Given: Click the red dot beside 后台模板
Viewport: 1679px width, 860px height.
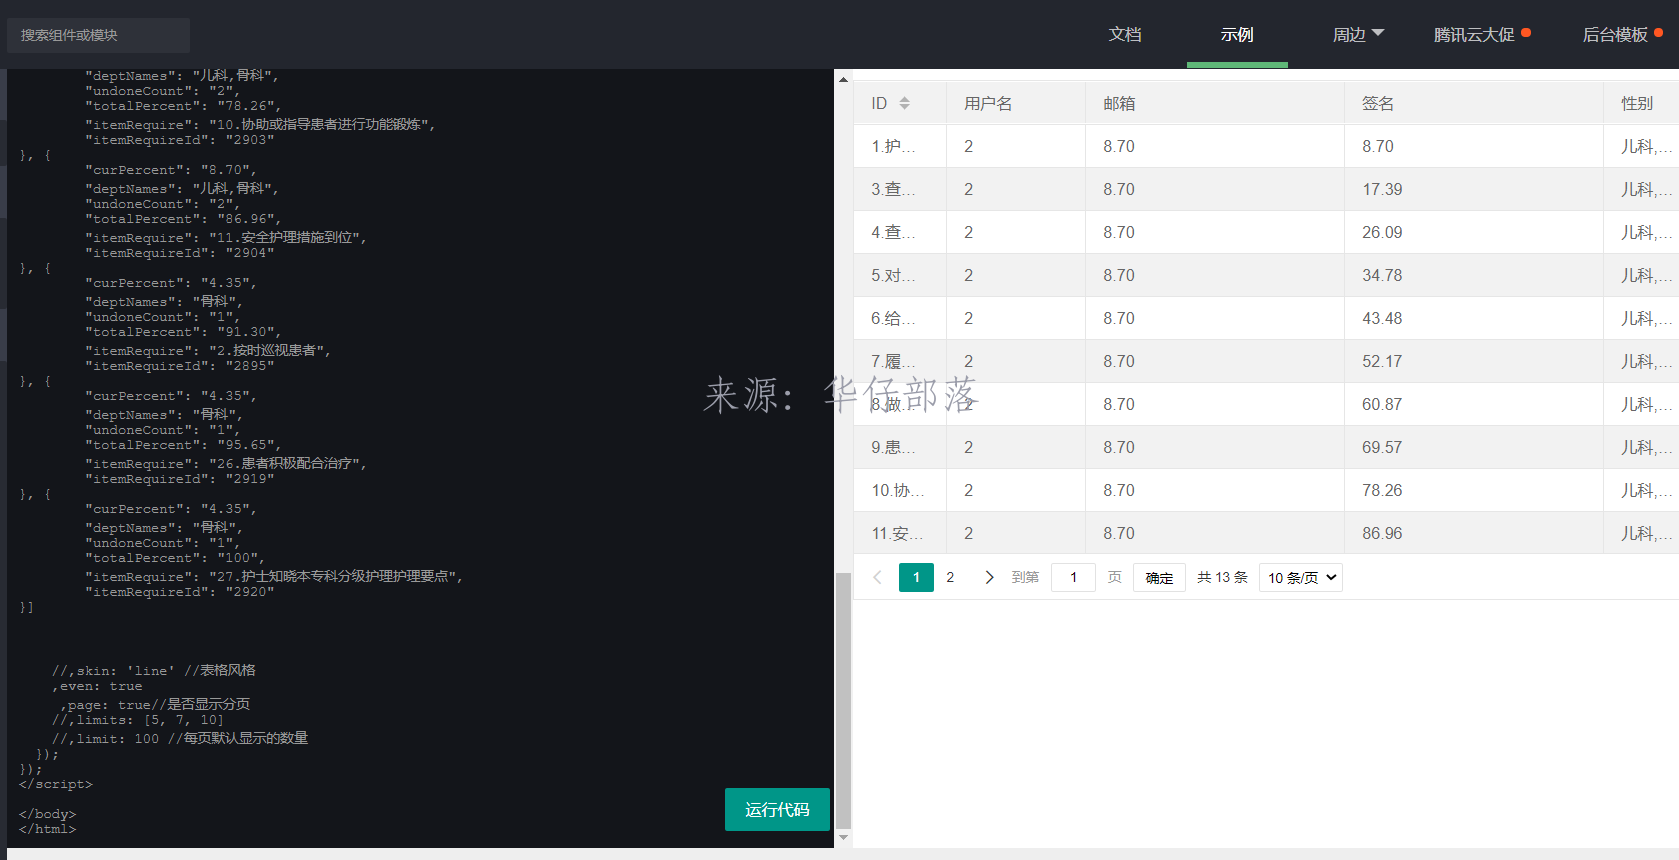Looking at the screenshot, I should 1659,33.
